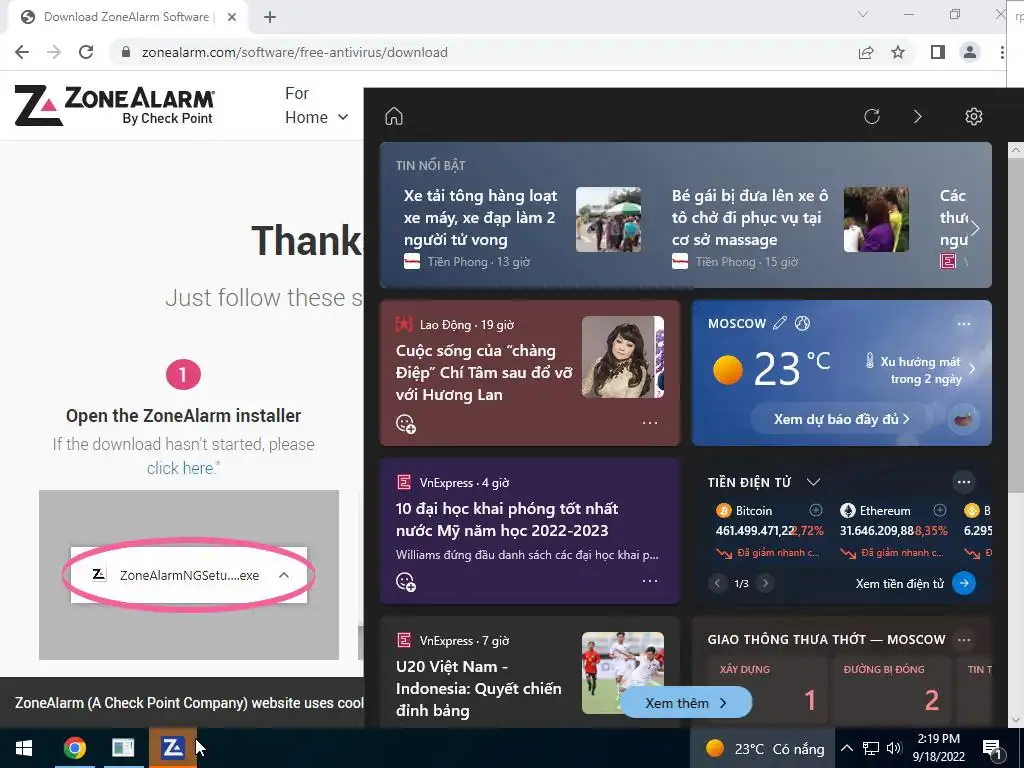
Task: Open the notification center icon
Action: tap(992, 748)
